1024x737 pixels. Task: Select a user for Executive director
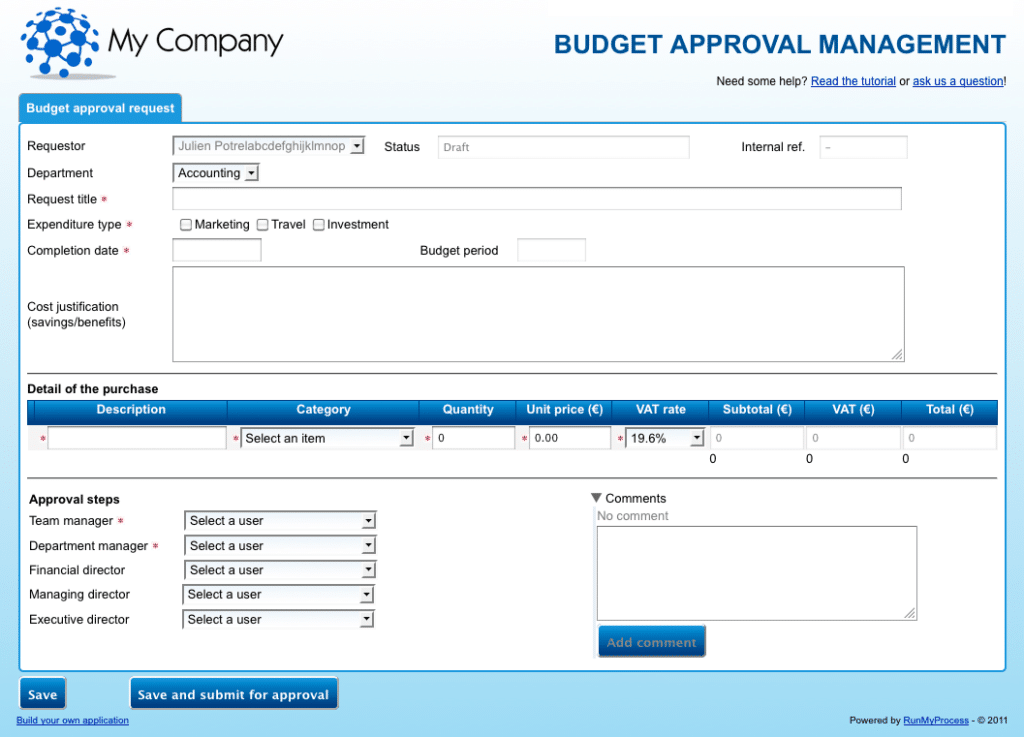[278, 619]
